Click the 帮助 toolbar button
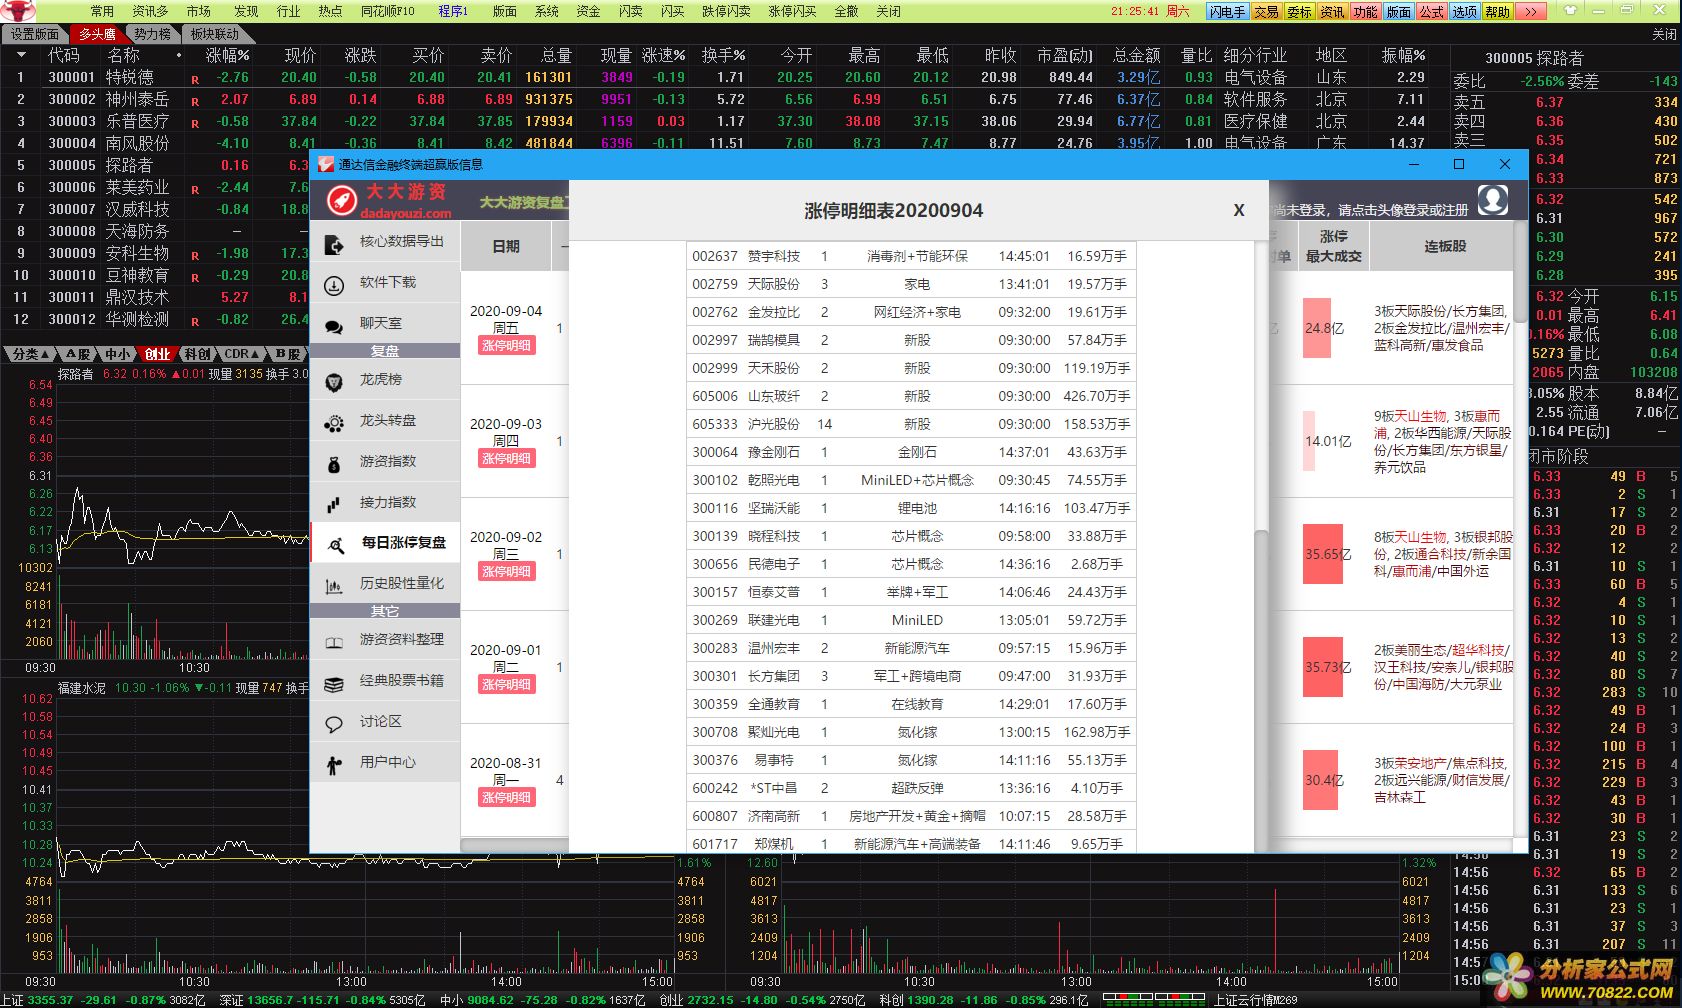This screenshot has height=1008, width=1682. pos(1497,12)
